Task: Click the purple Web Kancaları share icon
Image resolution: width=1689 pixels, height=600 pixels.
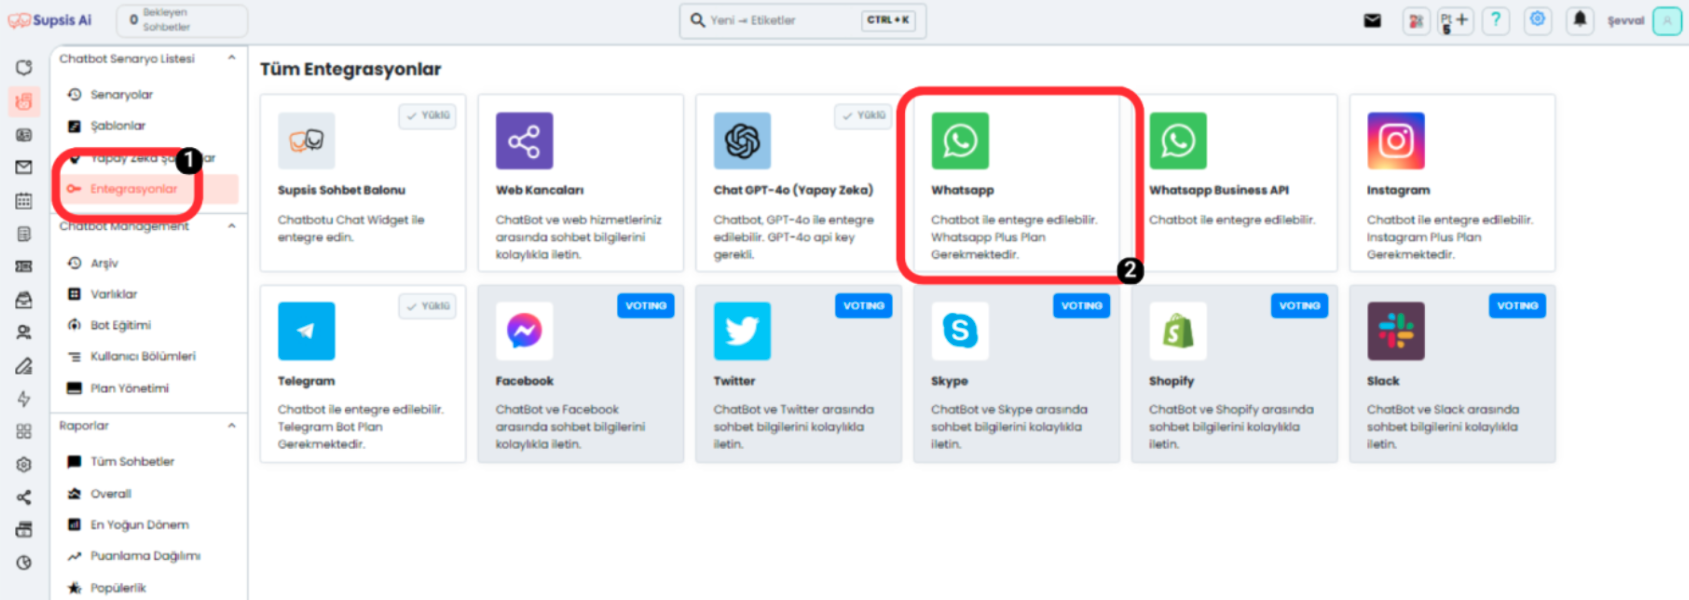Action: (524, 141)
